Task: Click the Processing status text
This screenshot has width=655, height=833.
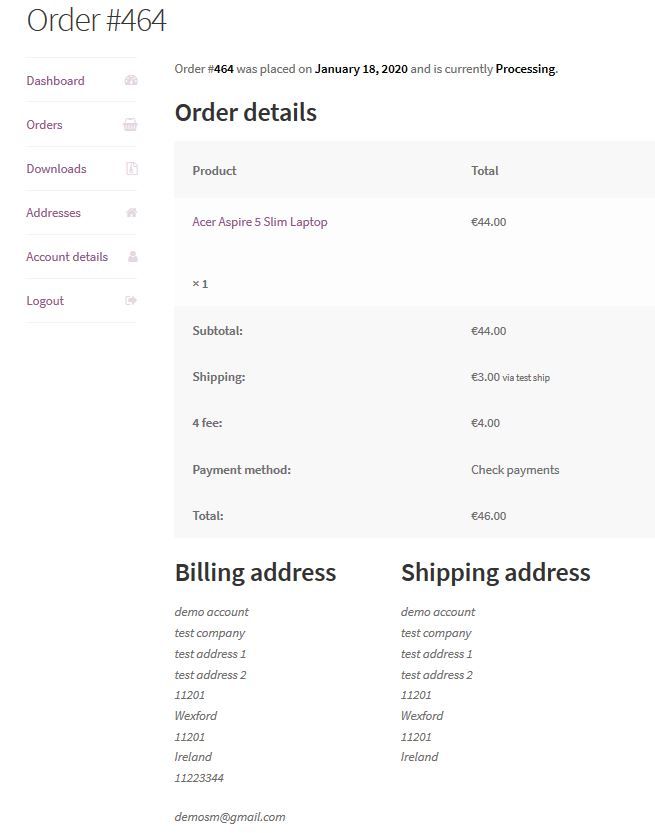Action: coord(525,69)
